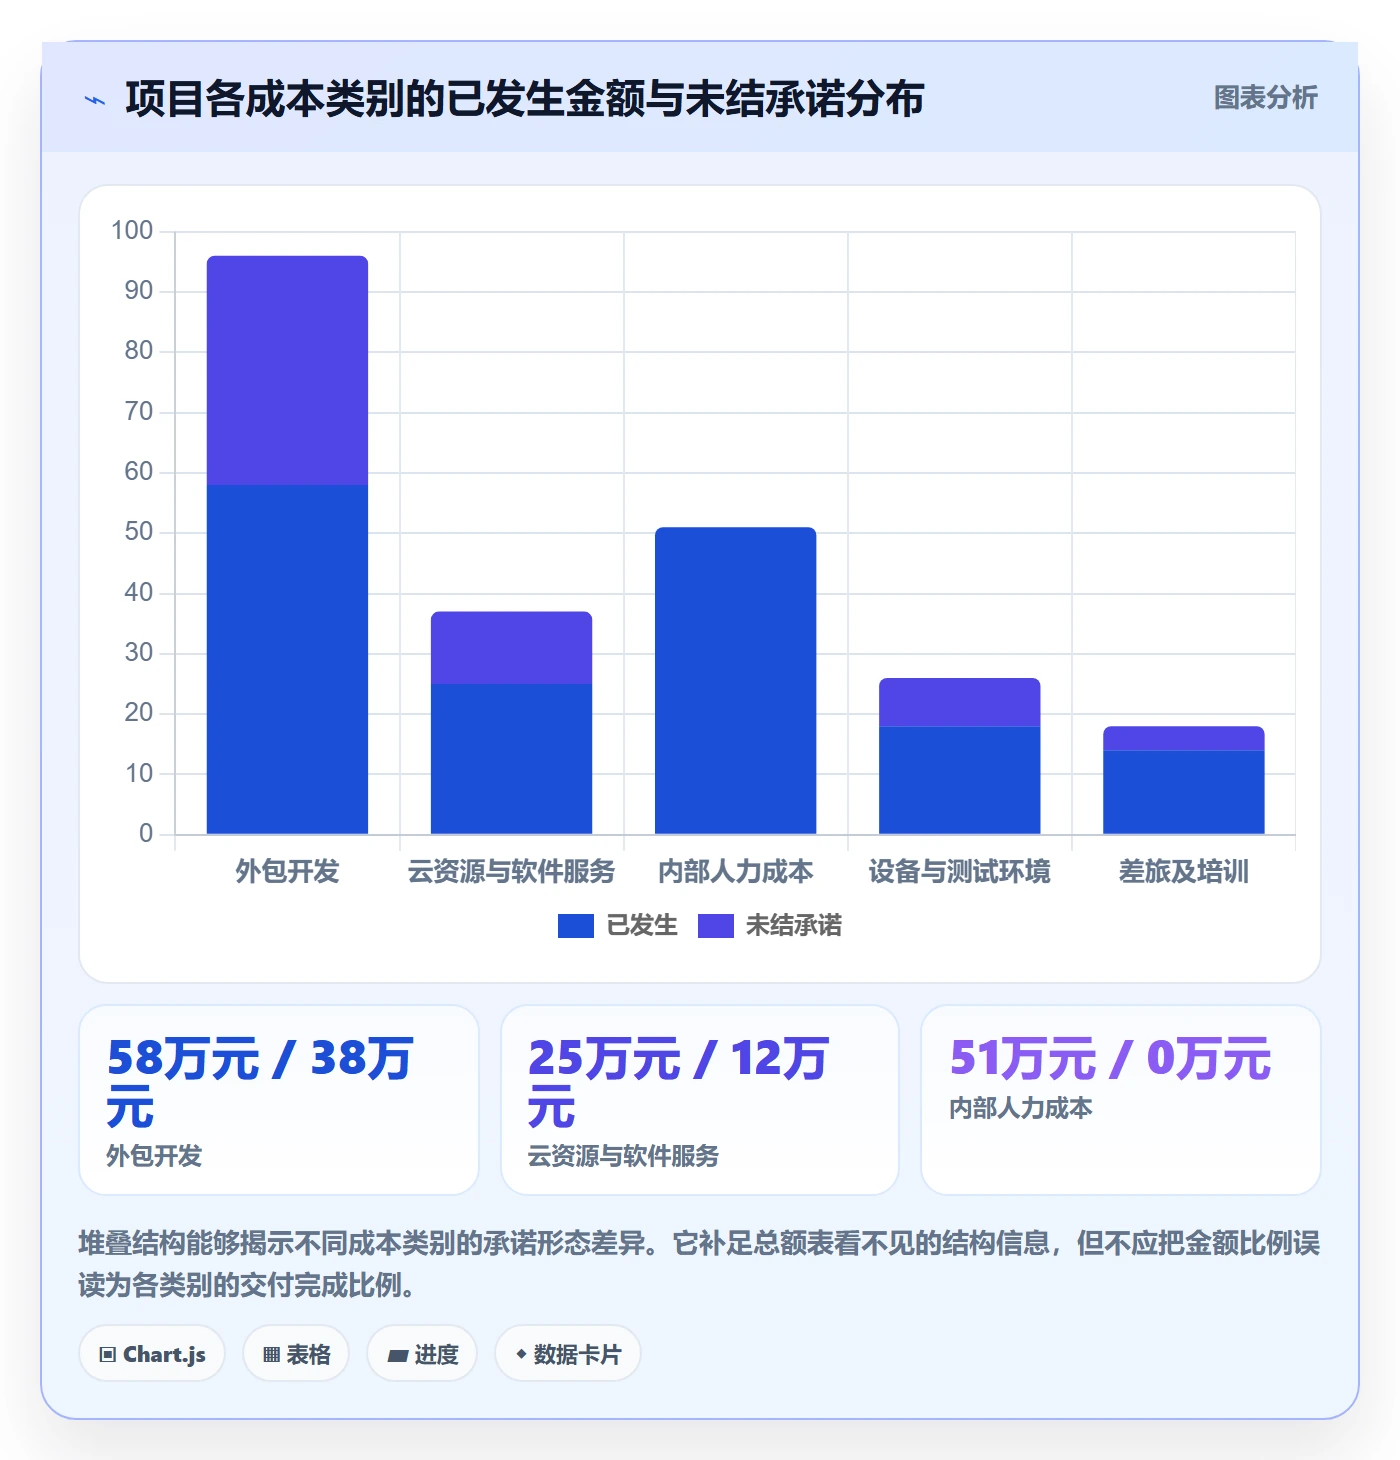
Task: Click the description paragraph starting with 堆叠结构
Action: click(x=699, y=1264)
